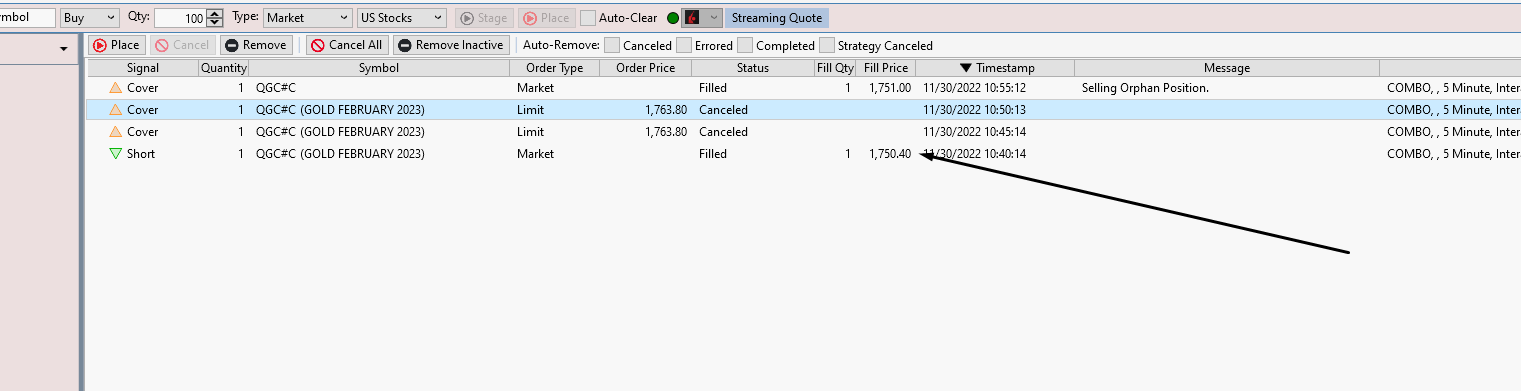Expand the left panel dropdown arrow
This screenshot has width=1521, height=391.
click(x=64, y=49)
